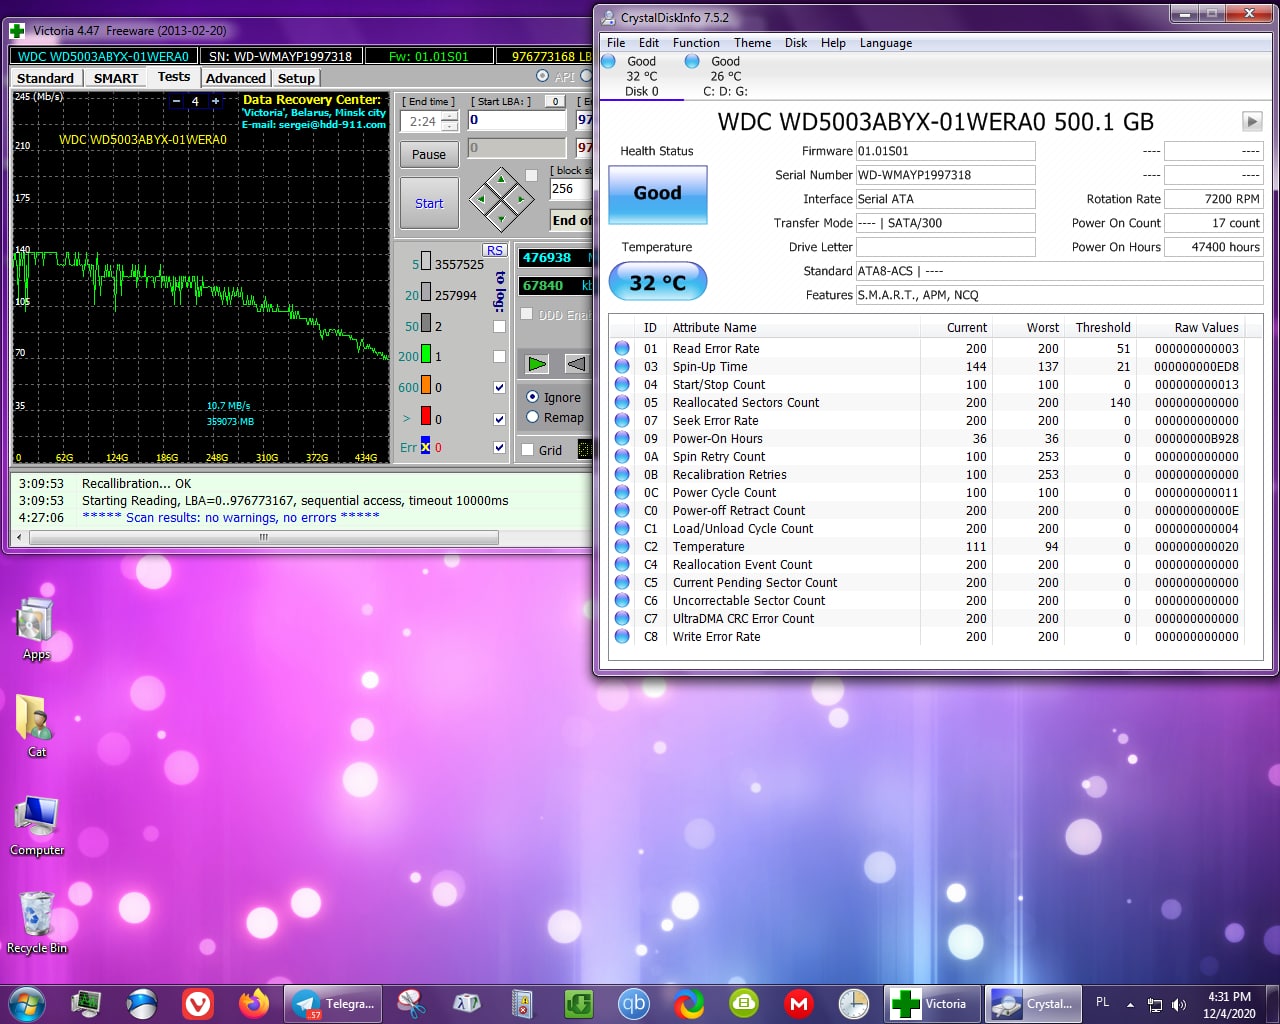Image resolution: width=1280 pixels, height=1024 pixels.
Task: Click the gray reverse arrow button
Action: click(576, 364)
